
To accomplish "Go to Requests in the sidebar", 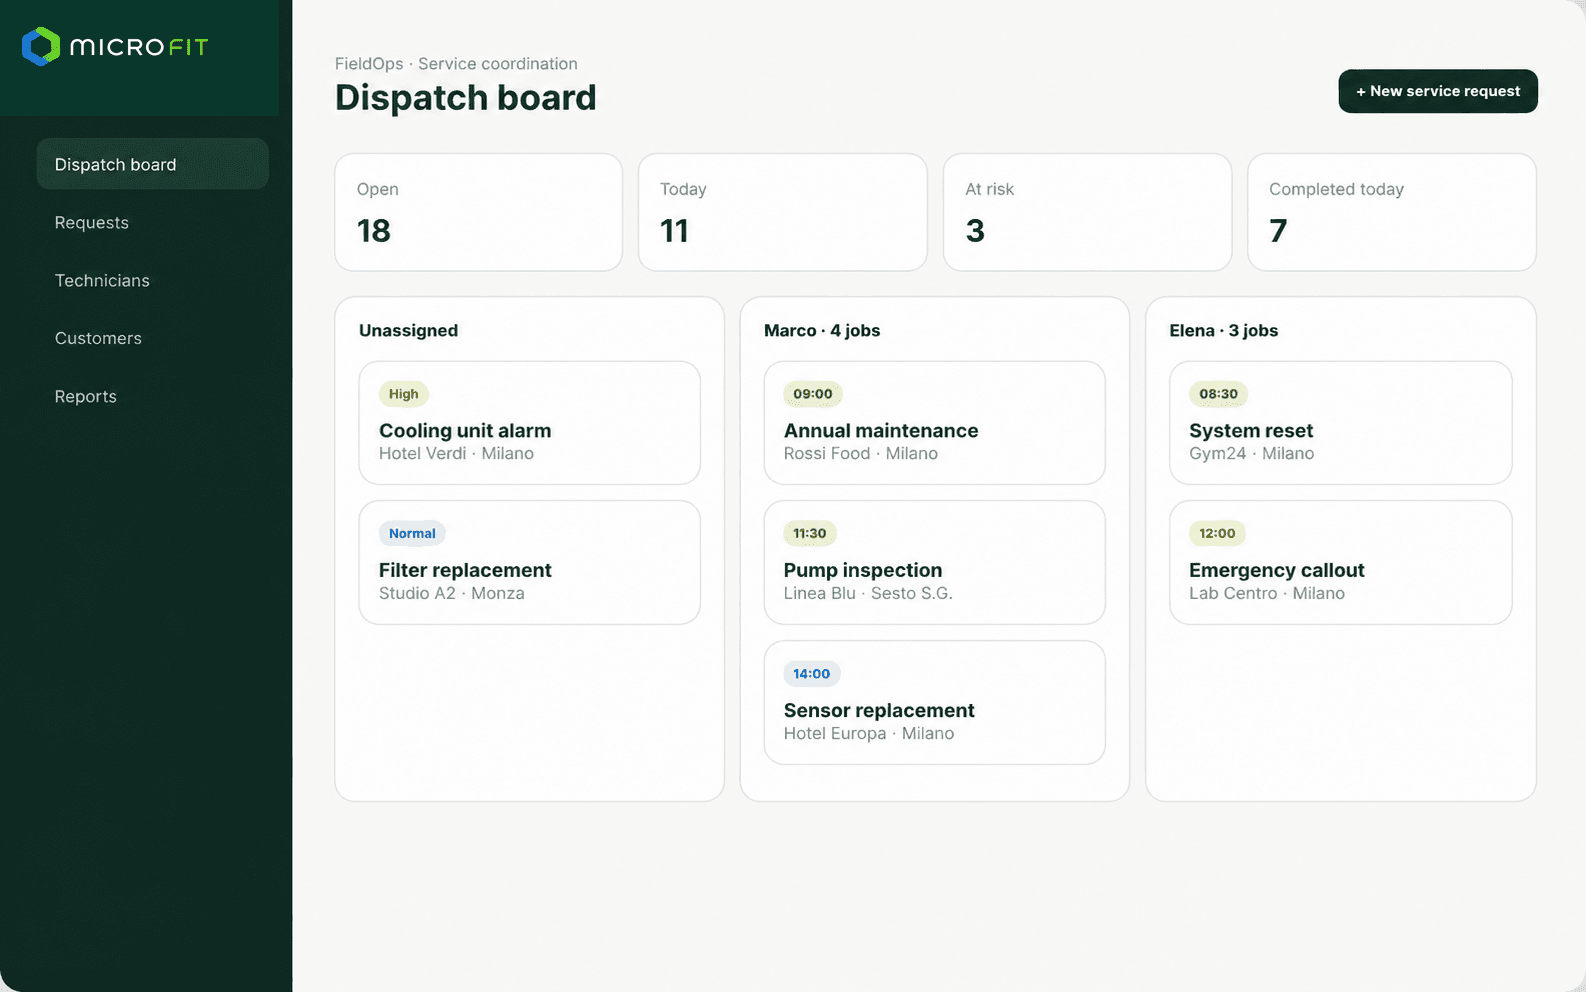I will point(92,222).
